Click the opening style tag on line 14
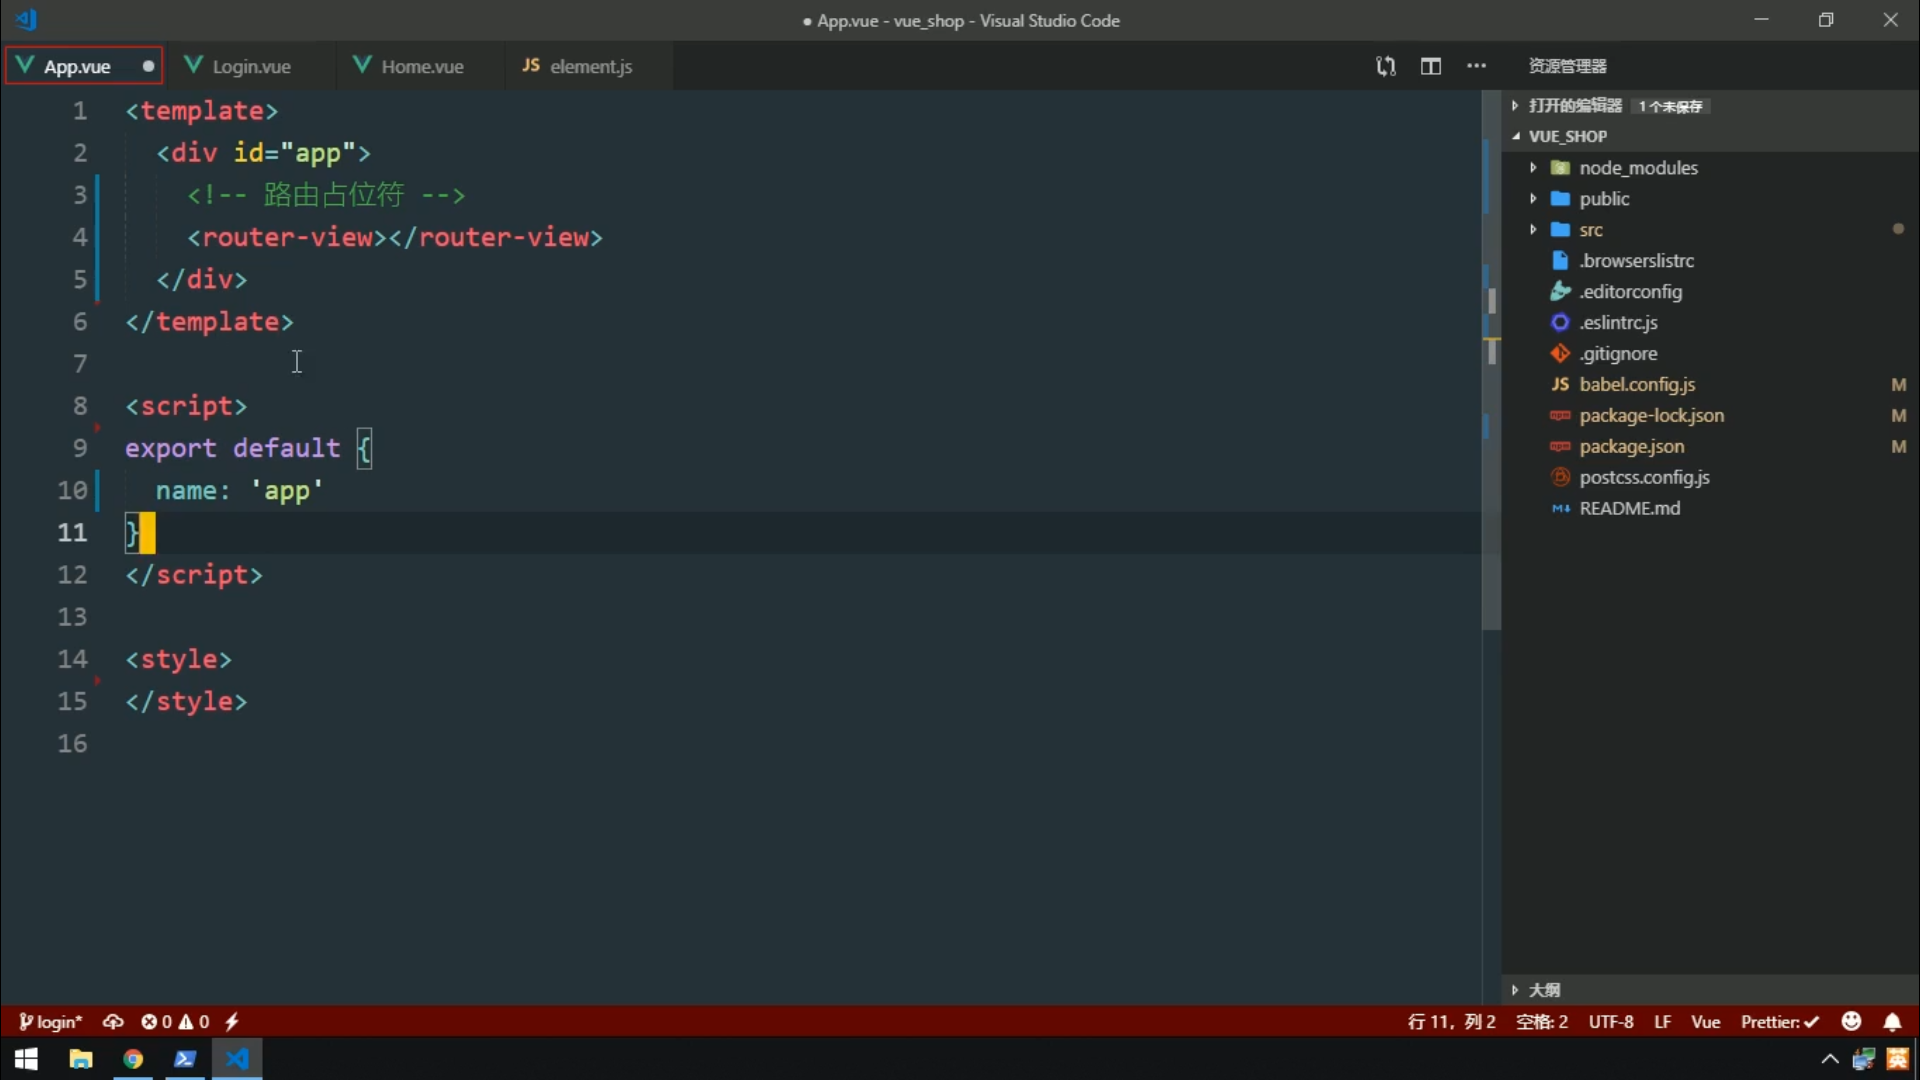1920x1080 pixels. (178, 659)
